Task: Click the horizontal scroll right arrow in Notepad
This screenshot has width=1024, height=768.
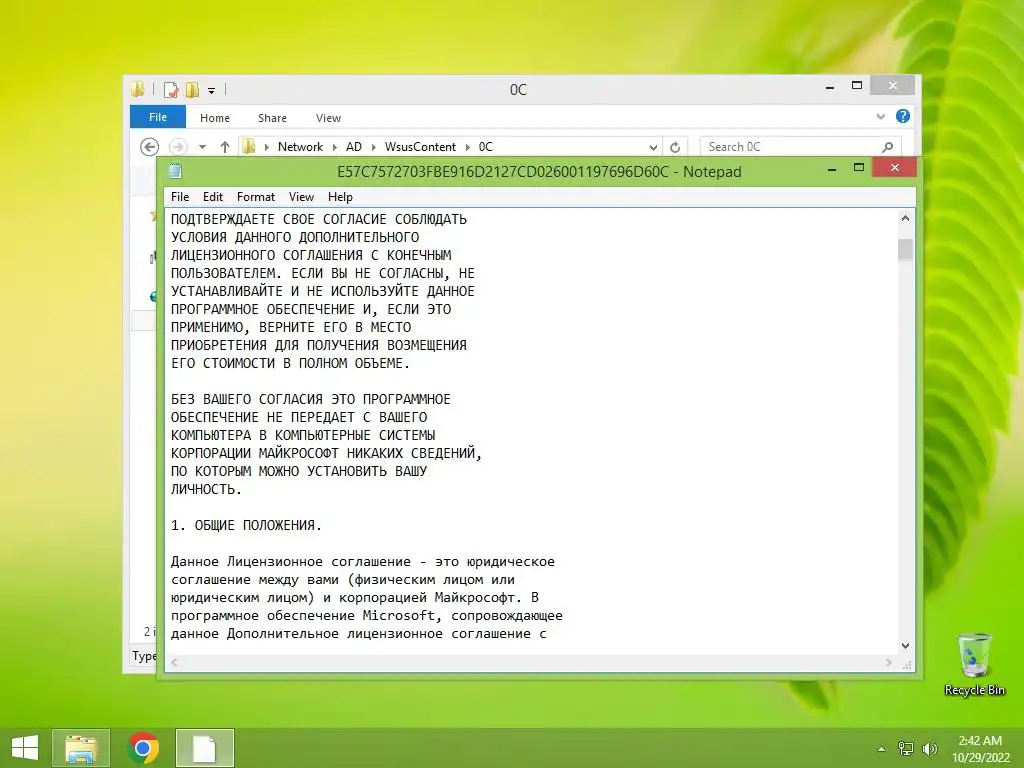Action: coord(889,662)
